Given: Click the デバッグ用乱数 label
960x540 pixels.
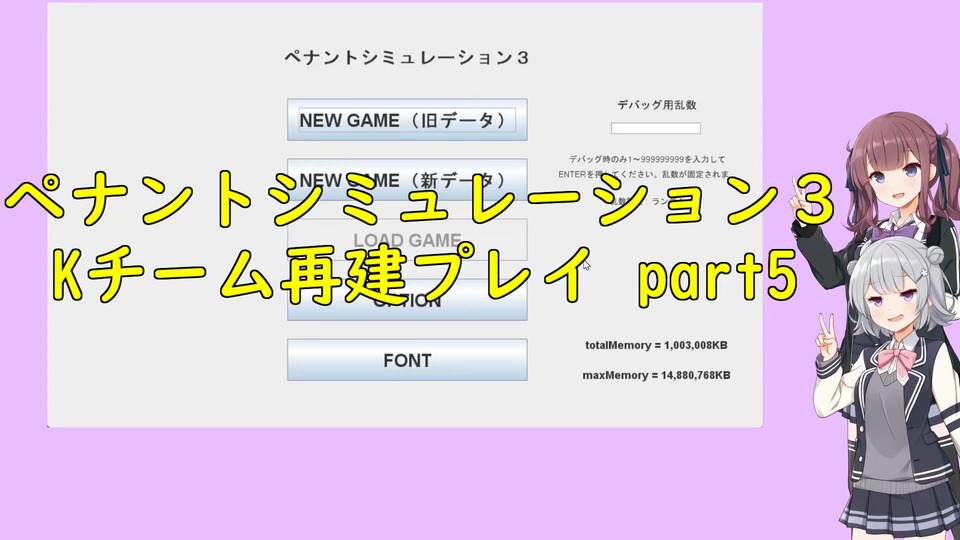Looking at the screenshot, I should [x=656, y=105].
